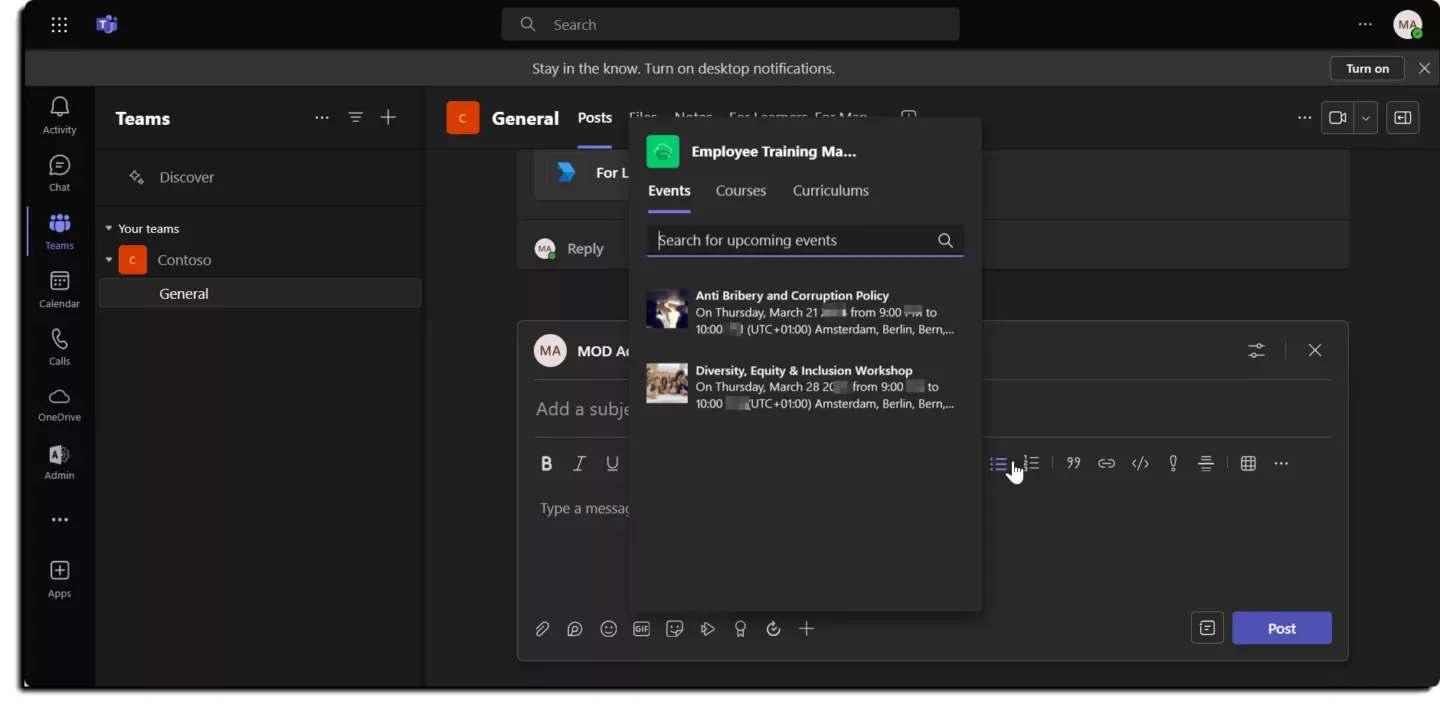Open the Posts tab of General channel
This screenshot has width=1440, height=711.
pos(595,118)
